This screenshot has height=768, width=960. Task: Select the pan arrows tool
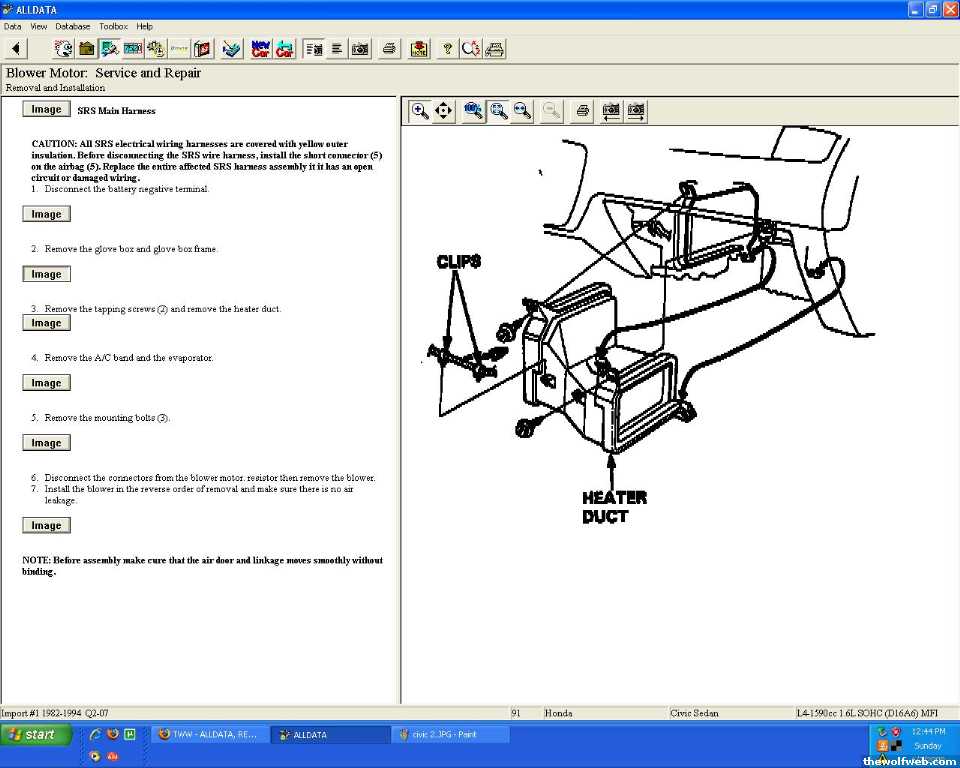click(x=444, y=111)
